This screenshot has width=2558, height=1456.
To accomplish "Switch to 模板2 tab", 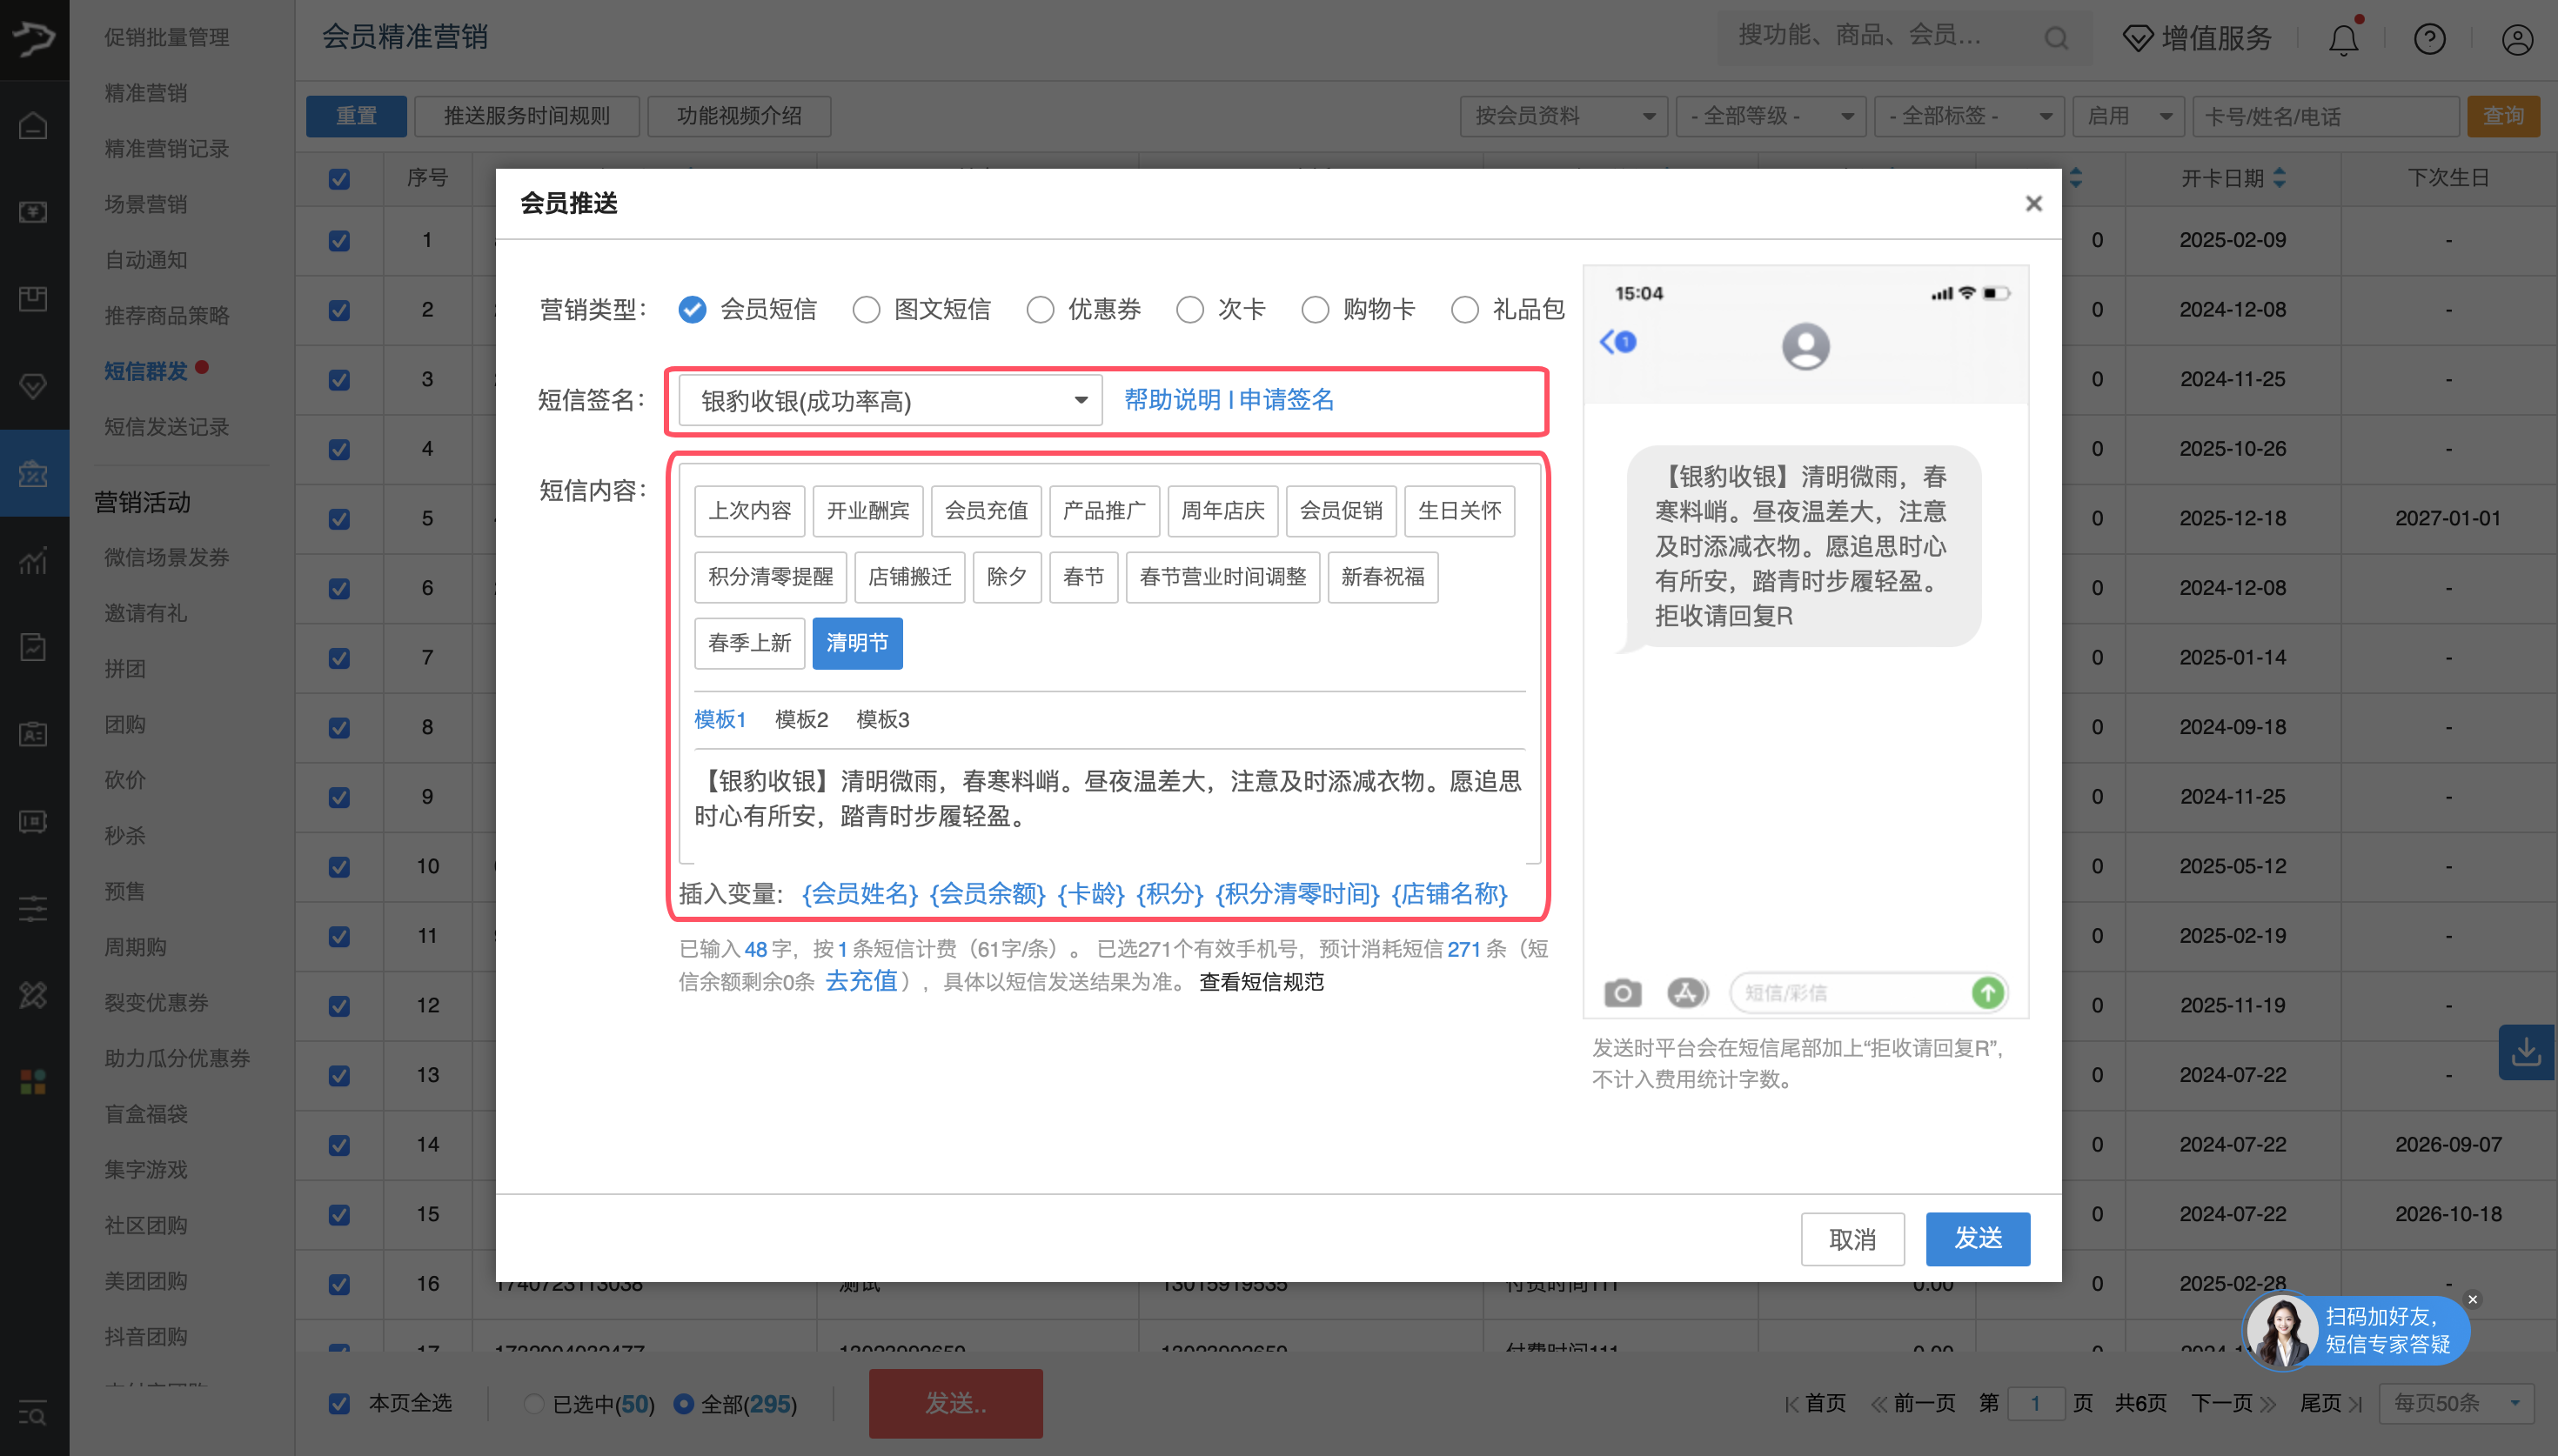I will click(801, 719).
